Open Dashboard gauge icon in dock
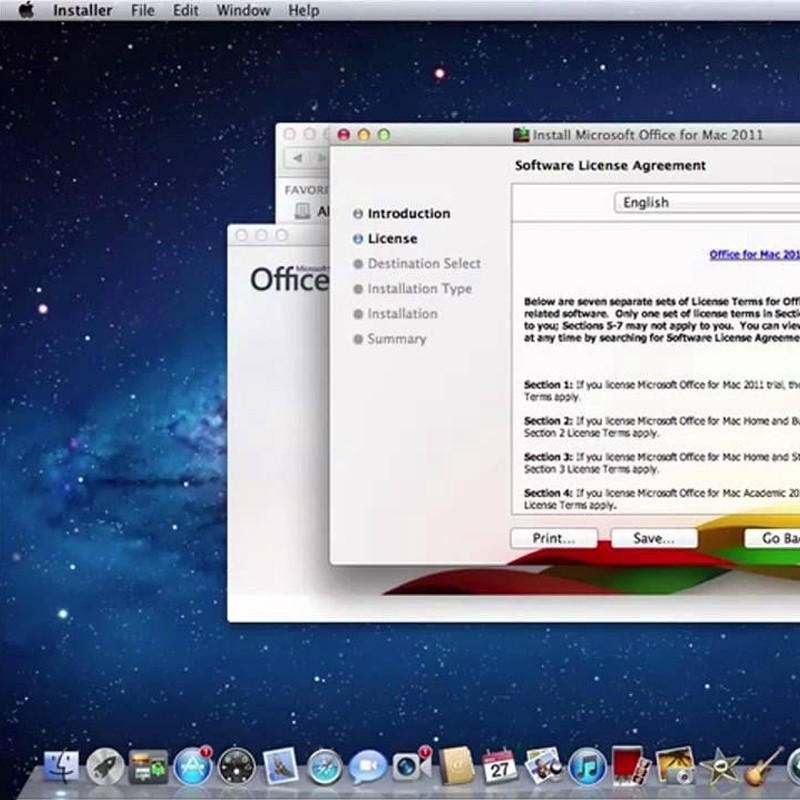This screenshot has height=800, width=800. [x=237, y=767]
